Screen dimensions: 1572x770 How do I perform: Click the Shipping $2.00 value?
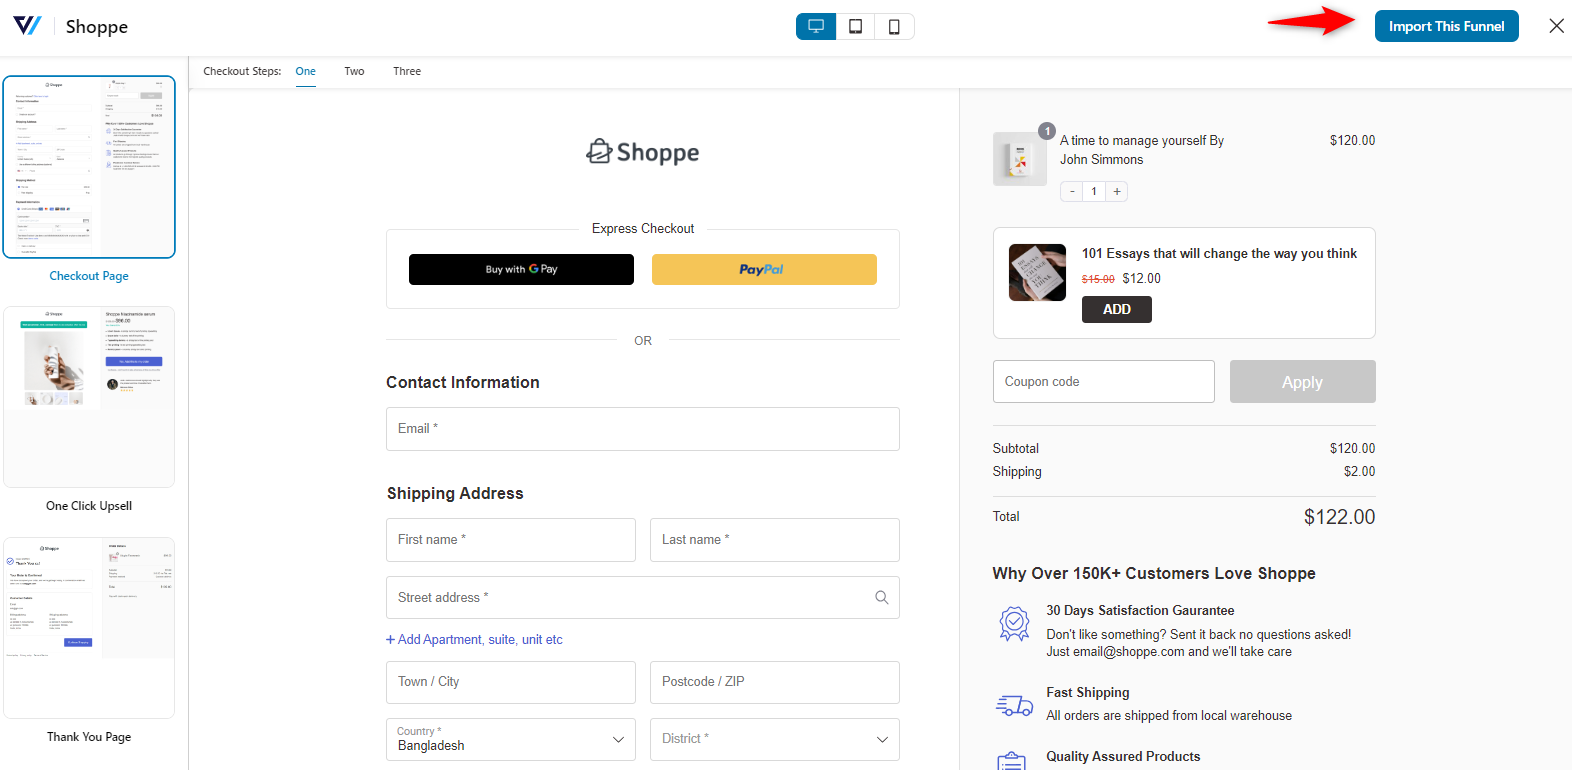pyautogui.click(x=1359, y=472)
